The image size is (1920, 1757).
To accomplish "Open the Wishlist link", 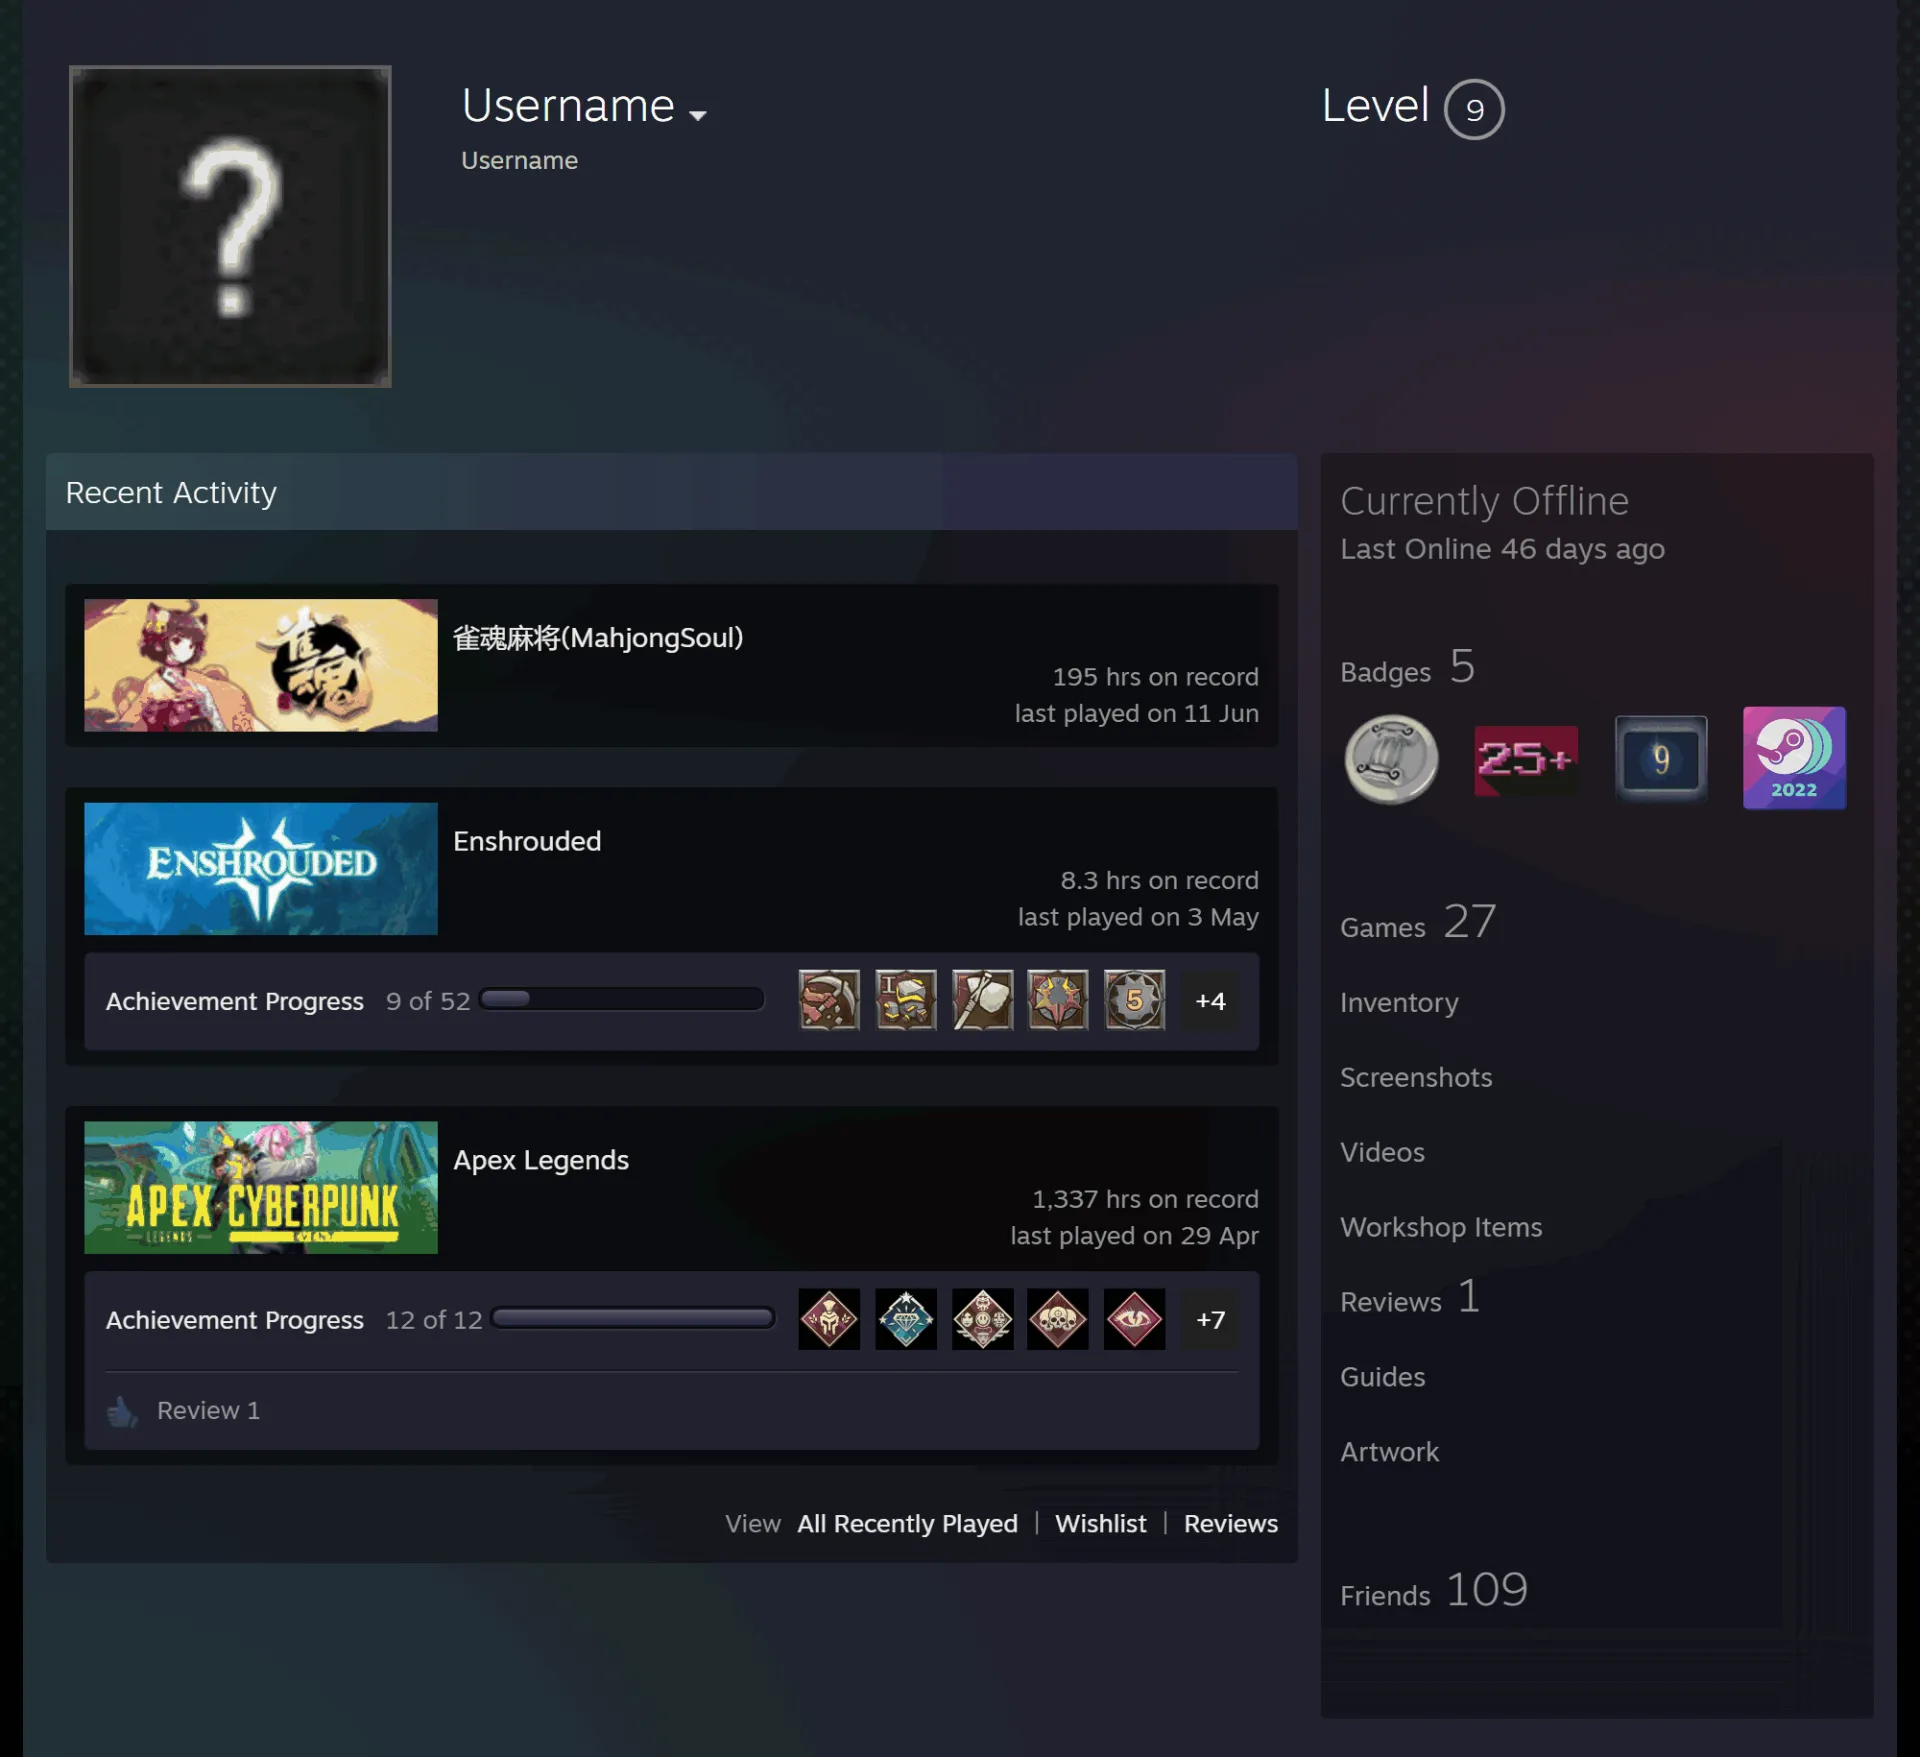I will 1101,1524.
